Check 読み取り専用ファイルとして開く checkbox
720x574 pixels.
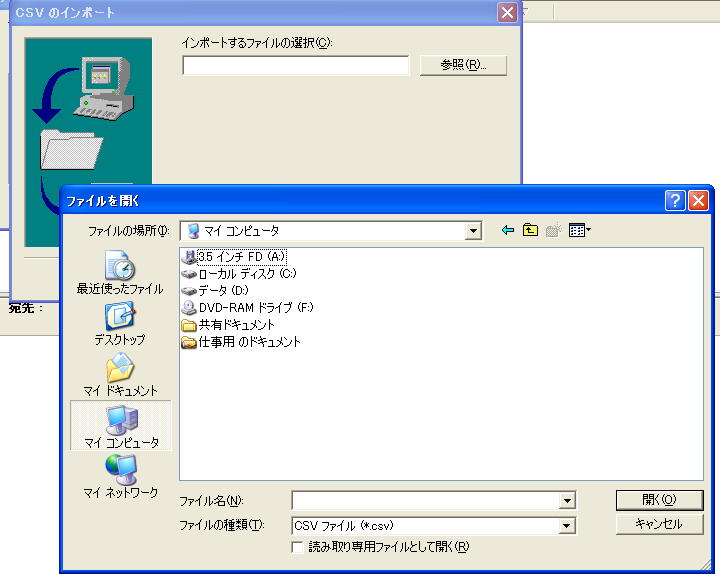tap(297, 547)
